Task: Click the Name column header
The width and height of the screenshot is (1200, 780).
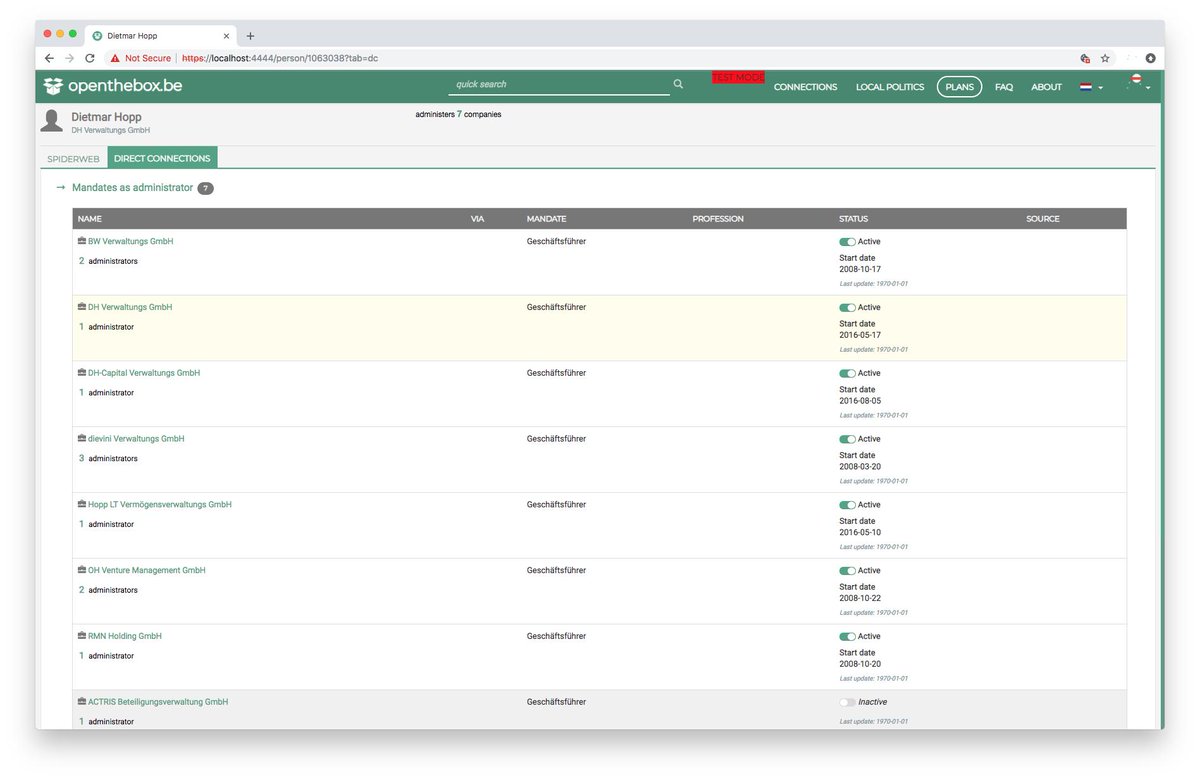Action: coord(90,219)
